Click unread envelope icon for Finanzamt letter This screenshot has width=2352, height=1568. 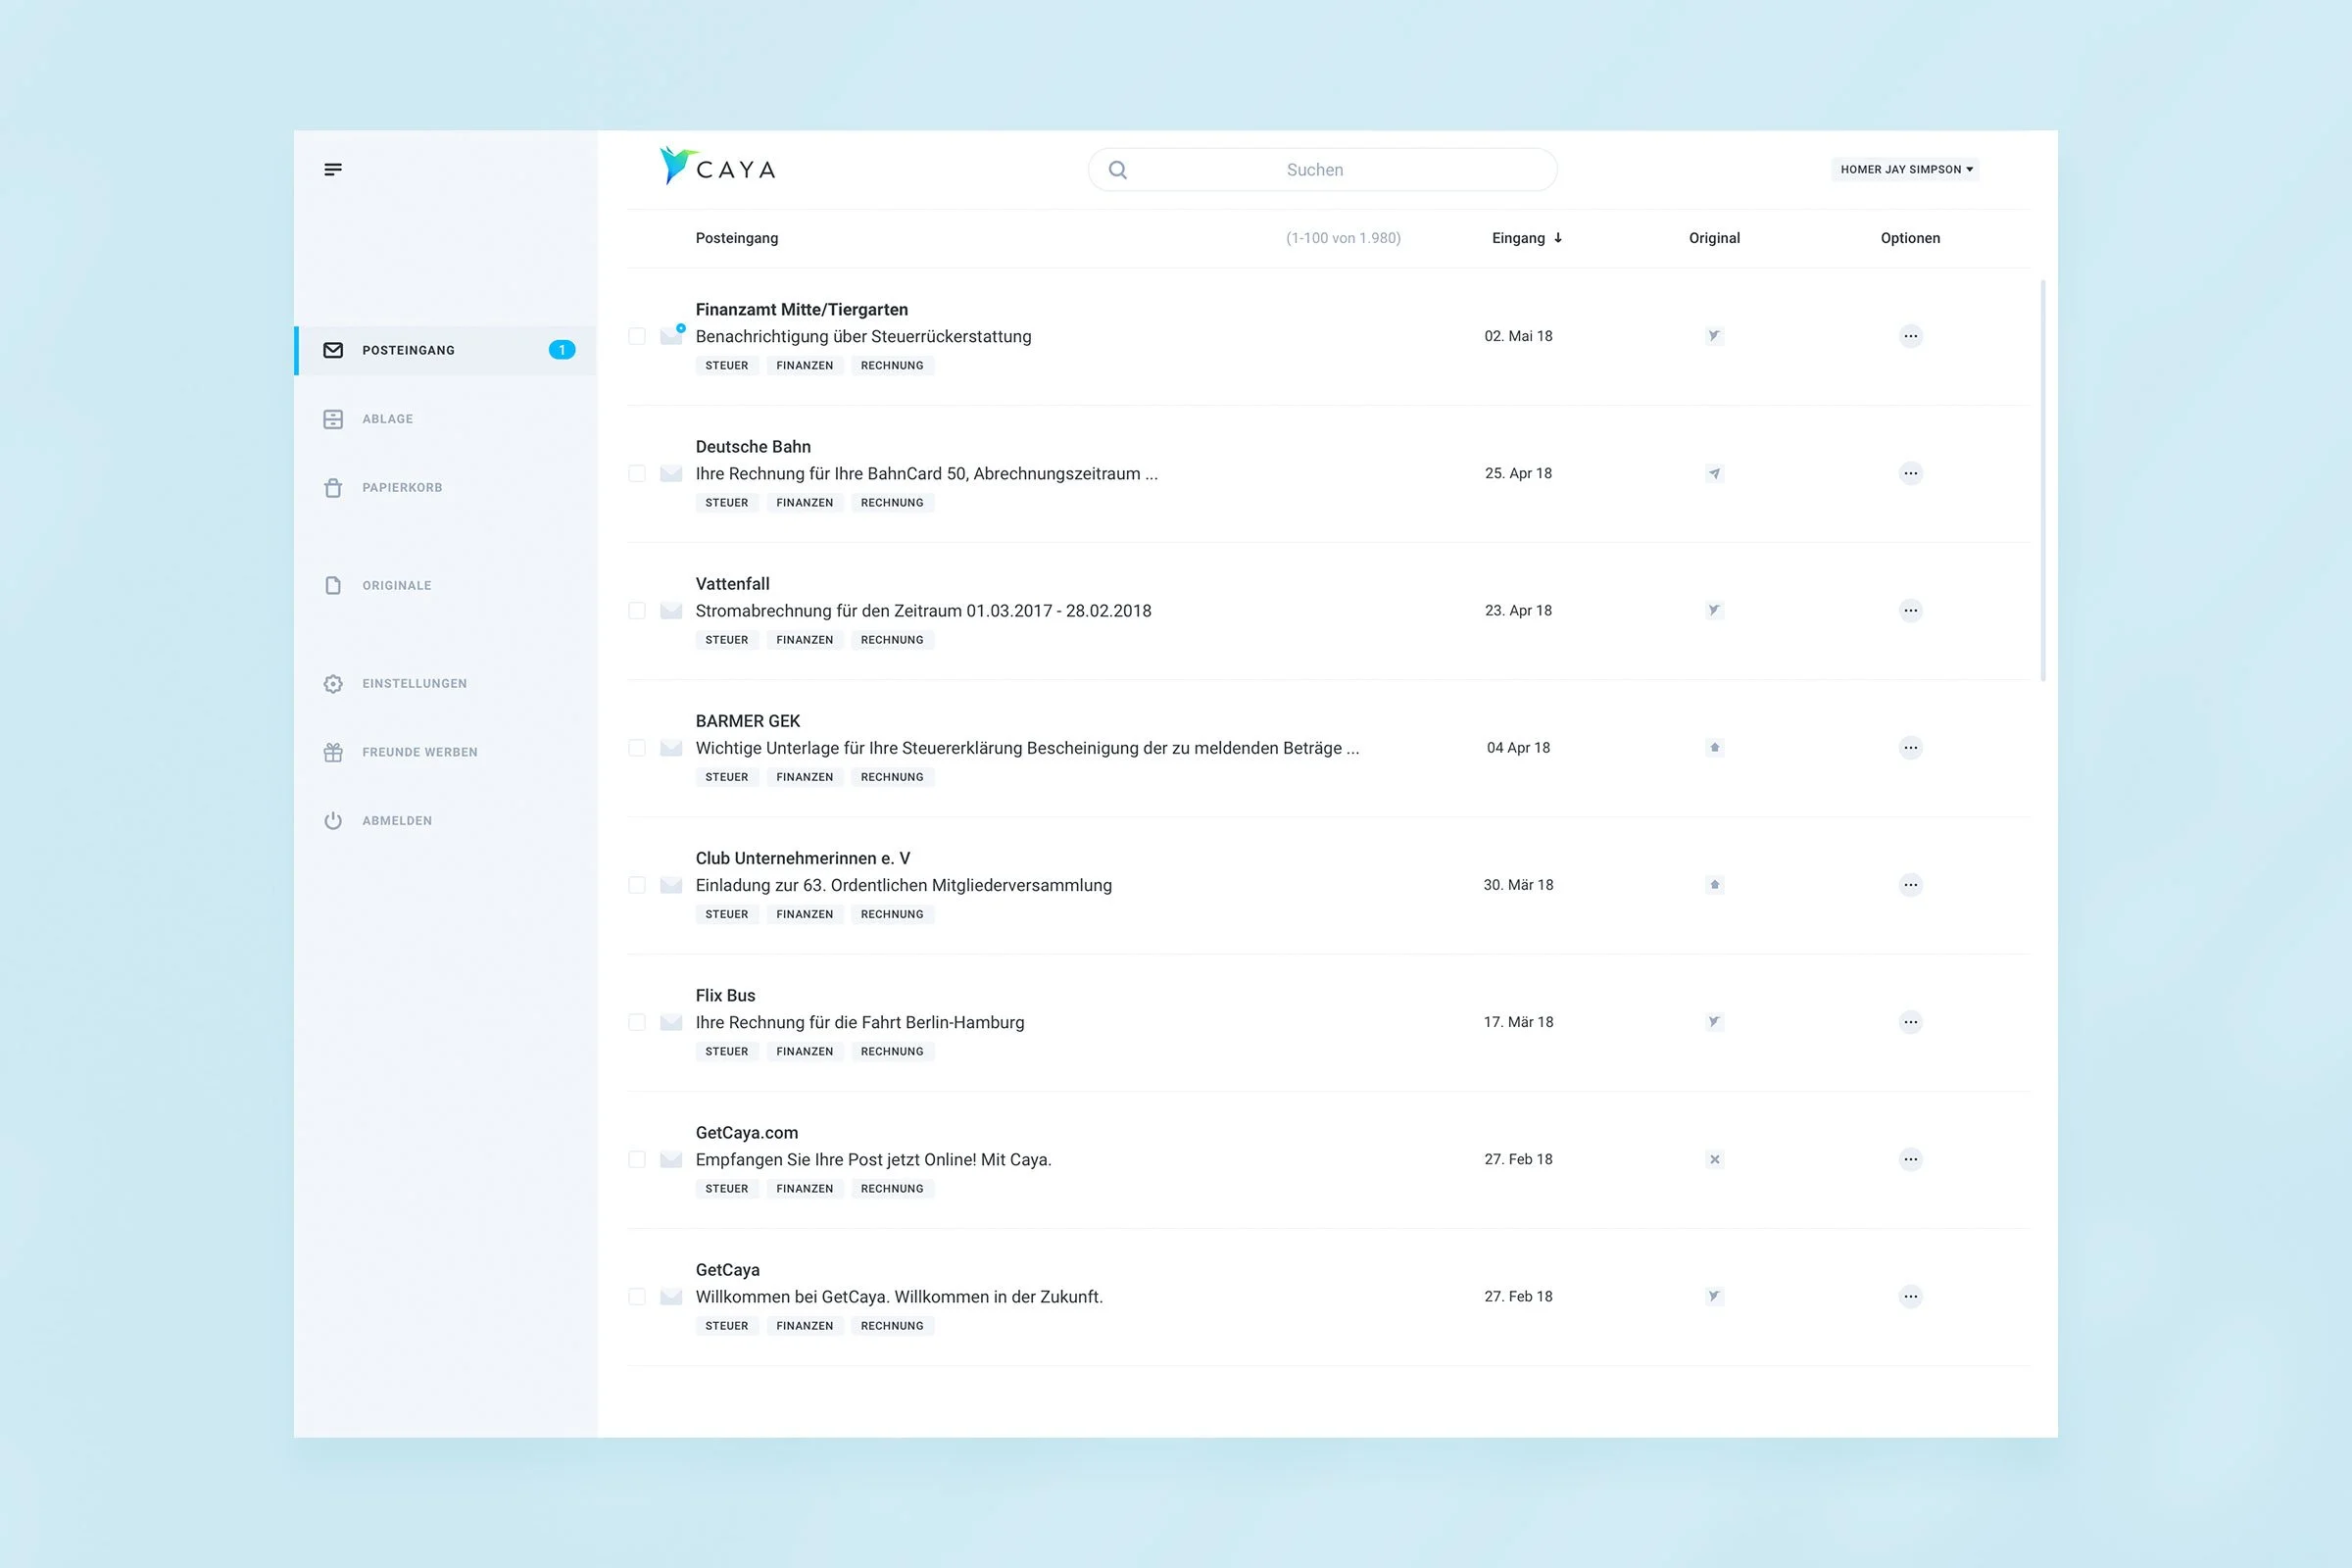[x=671, y=336]
